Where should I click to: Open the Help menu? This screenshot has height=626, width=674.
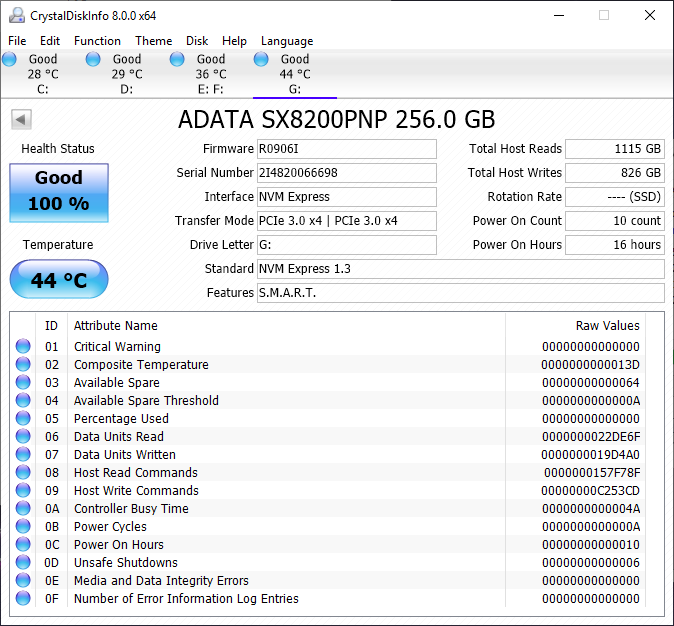click(234, 41)
